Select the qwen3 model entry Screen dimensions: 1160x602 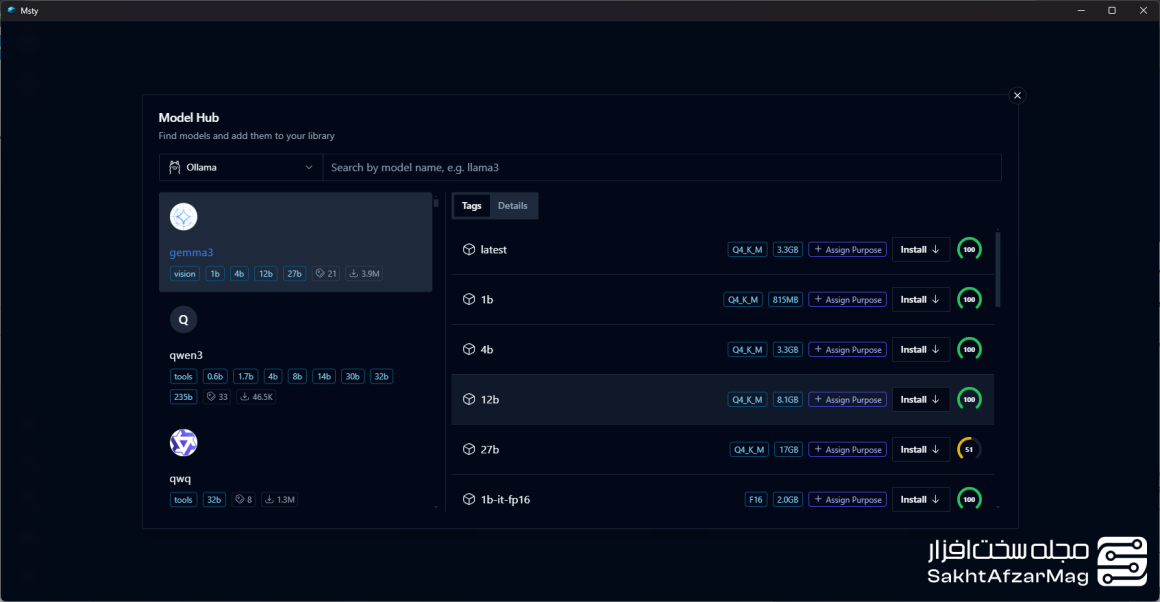click(x=295, y=354)
